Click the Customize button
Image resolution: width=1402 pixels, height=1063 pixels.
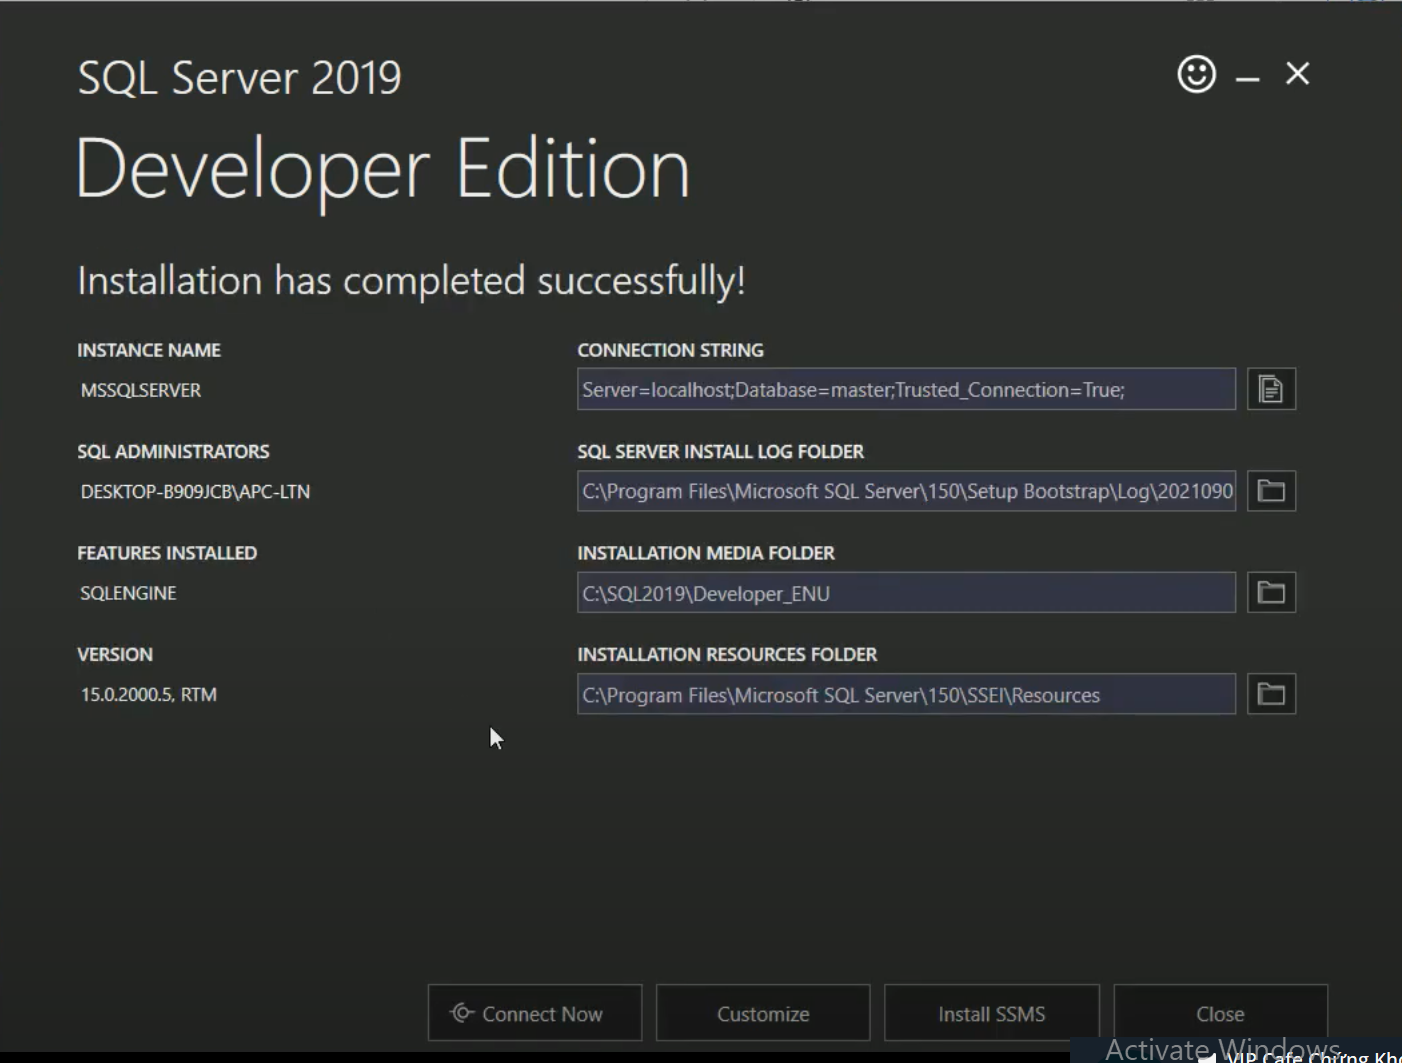pos(762,1013)
